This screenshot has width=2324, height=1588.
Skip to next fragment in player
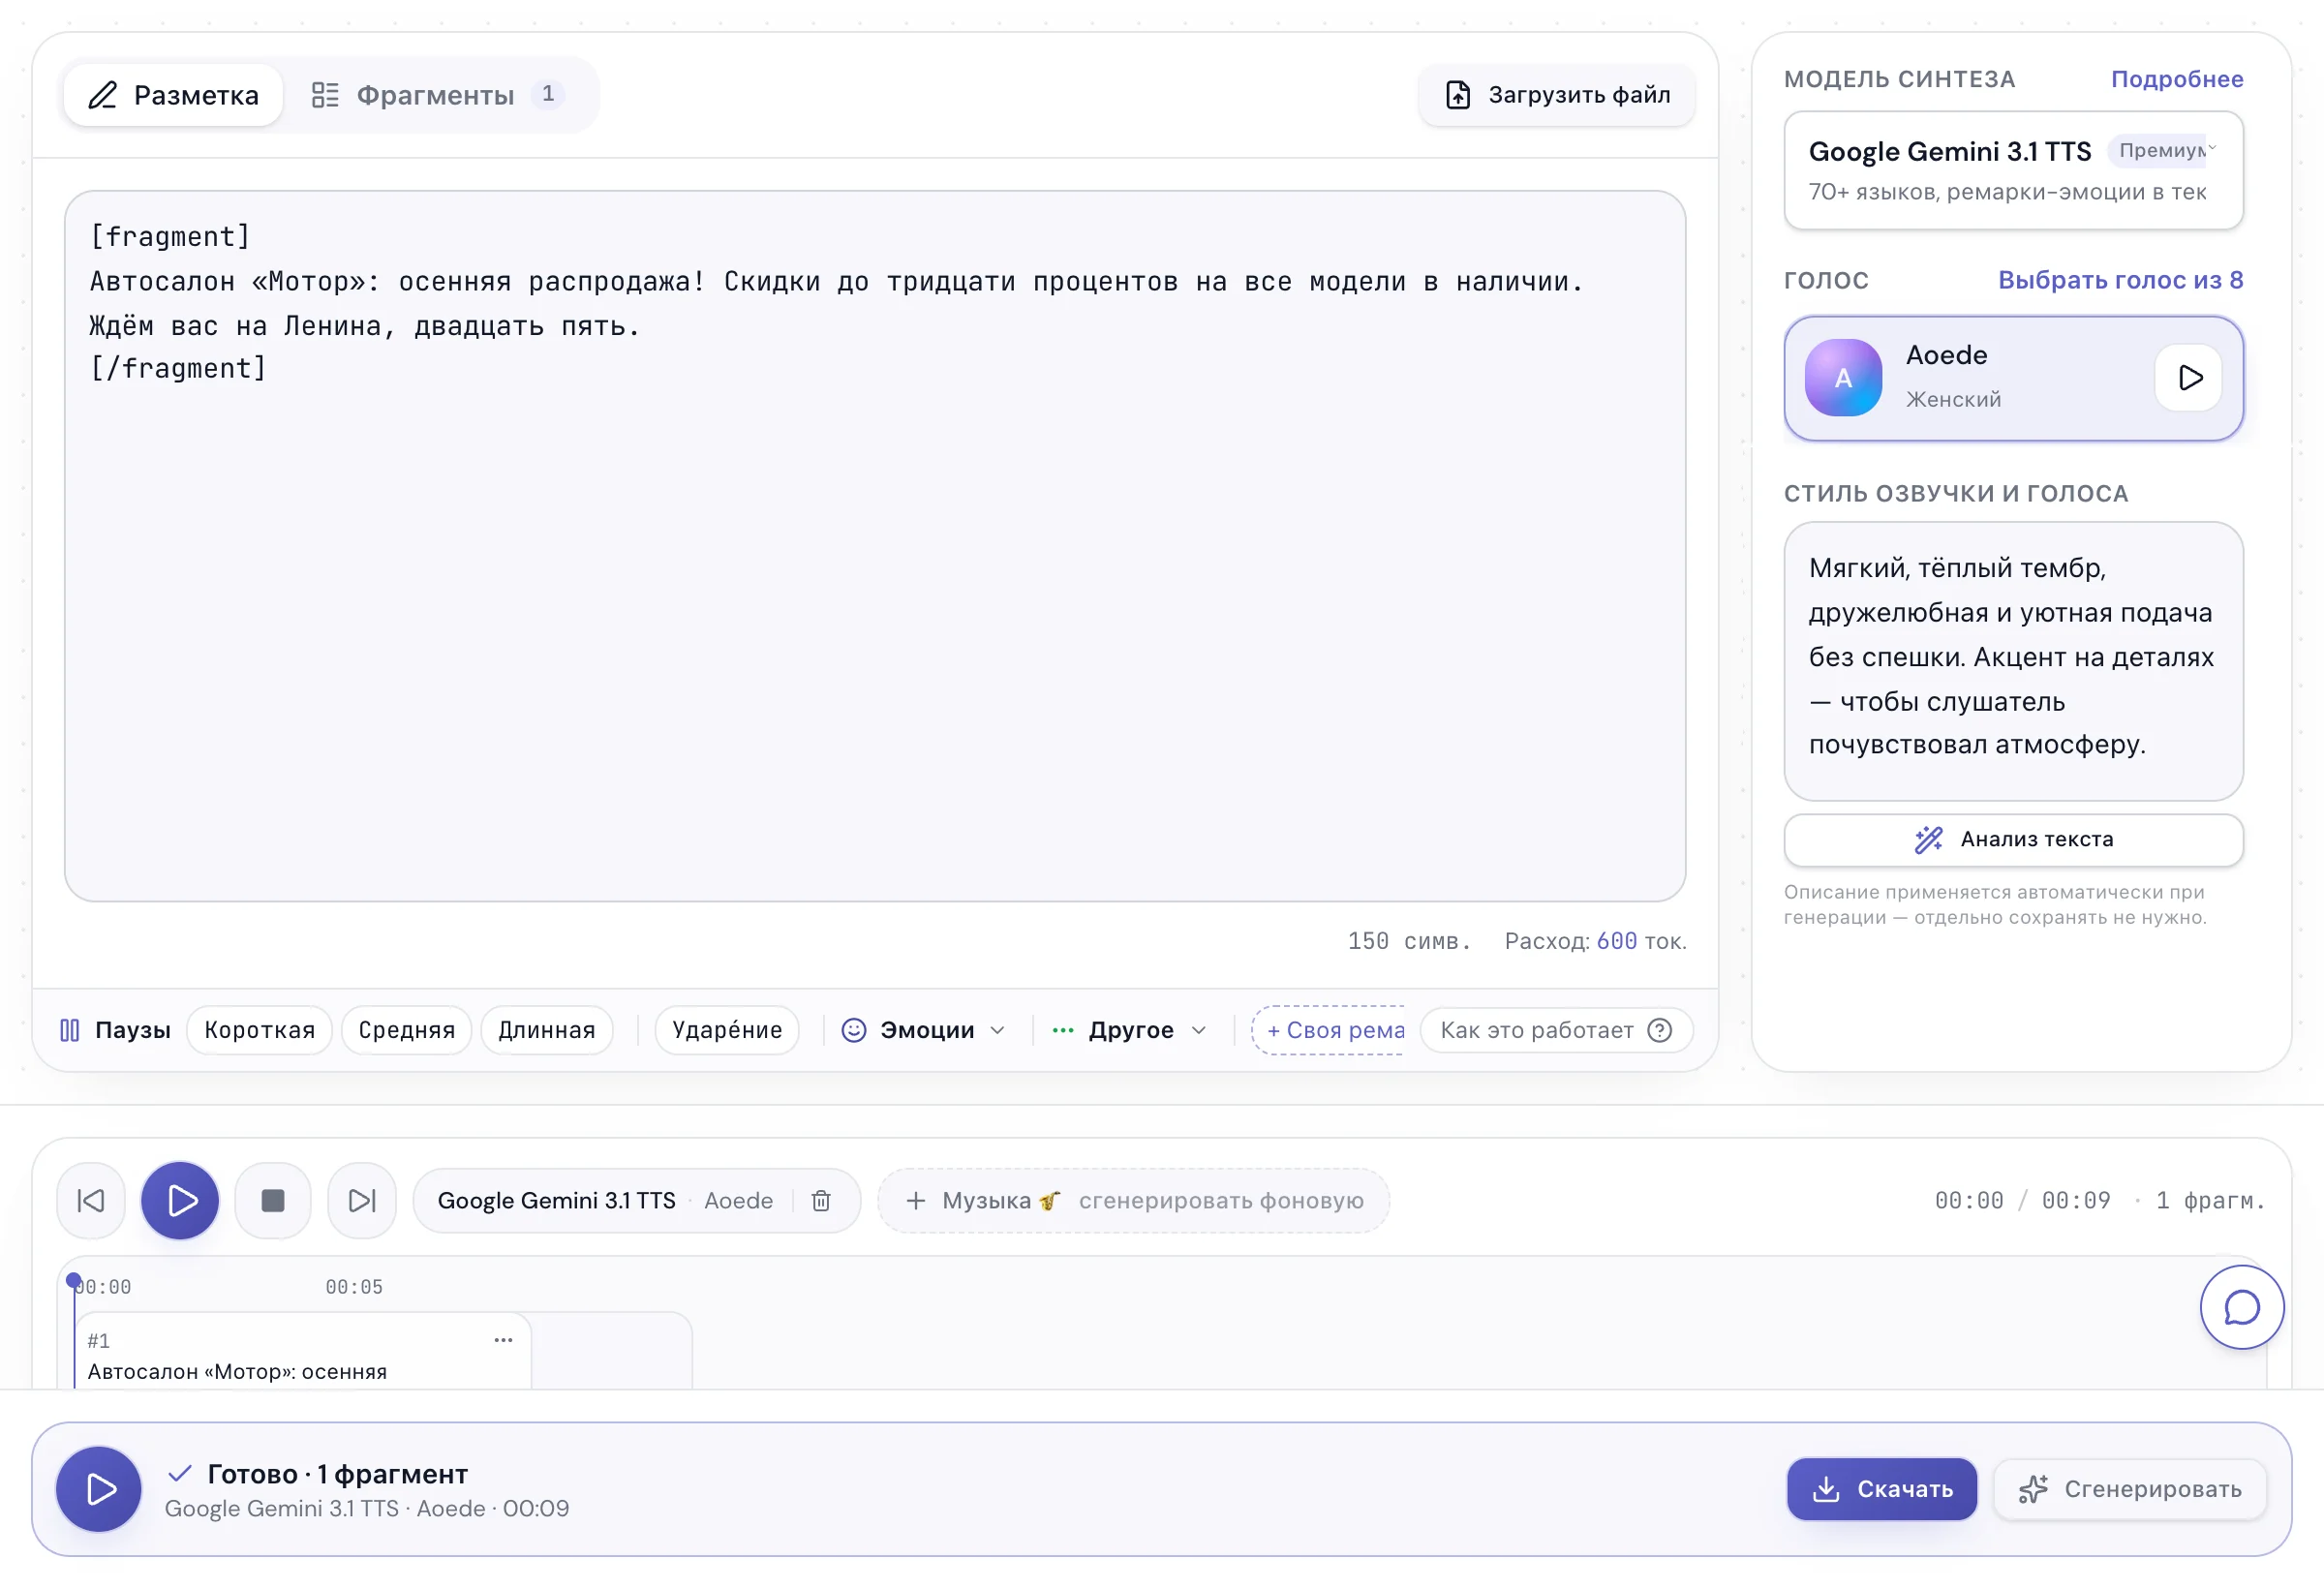[x=362, y=1201]
